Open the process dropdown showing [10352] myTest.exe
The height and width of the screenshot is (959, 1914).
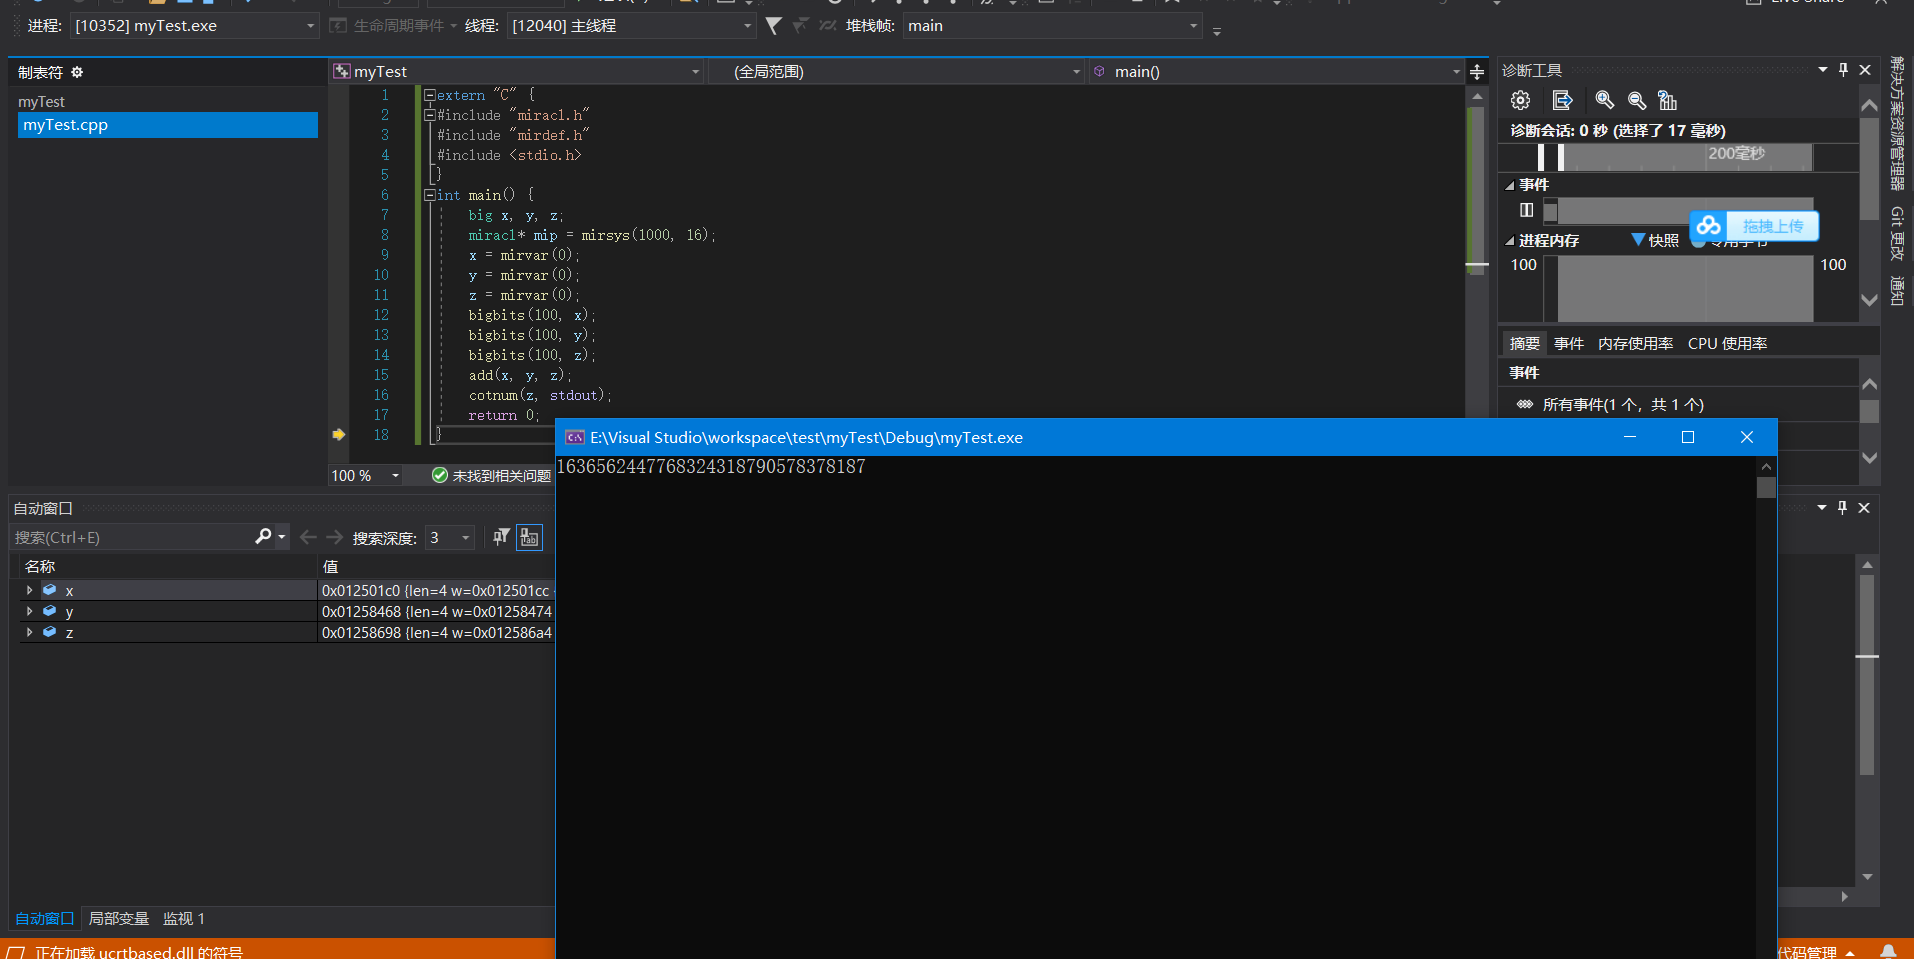(x=310, y=26)
